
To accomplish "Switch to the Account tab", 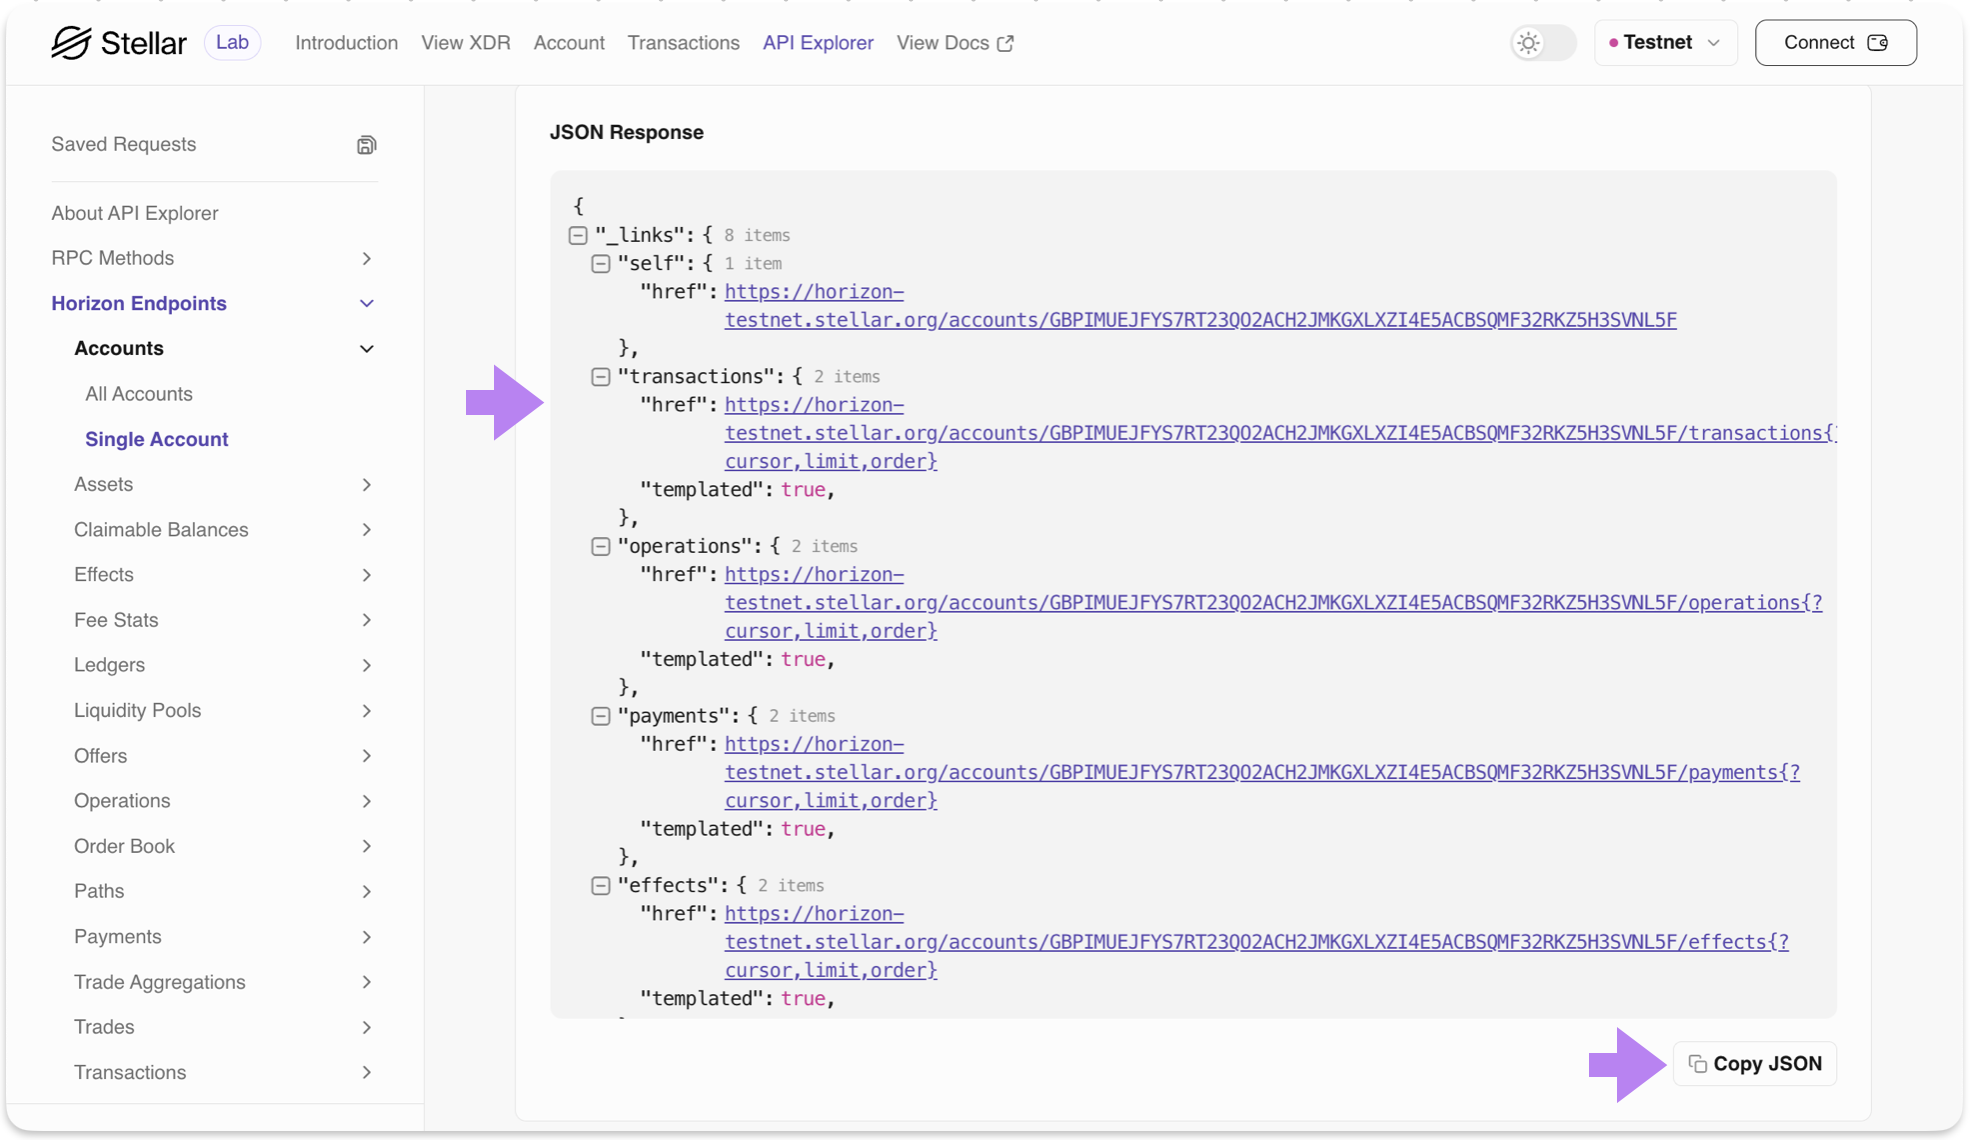I will (x=569, y=43).
